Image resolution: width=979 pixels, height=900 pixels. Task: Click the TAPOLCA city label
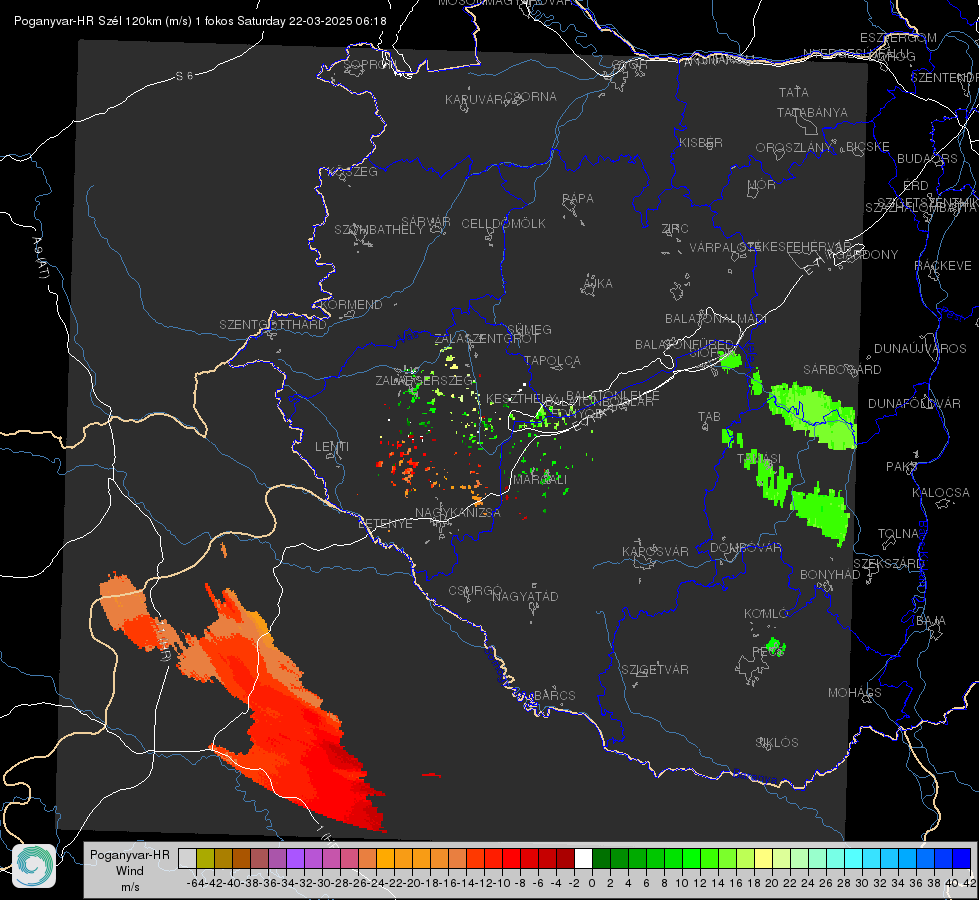[x=553, y=360]
